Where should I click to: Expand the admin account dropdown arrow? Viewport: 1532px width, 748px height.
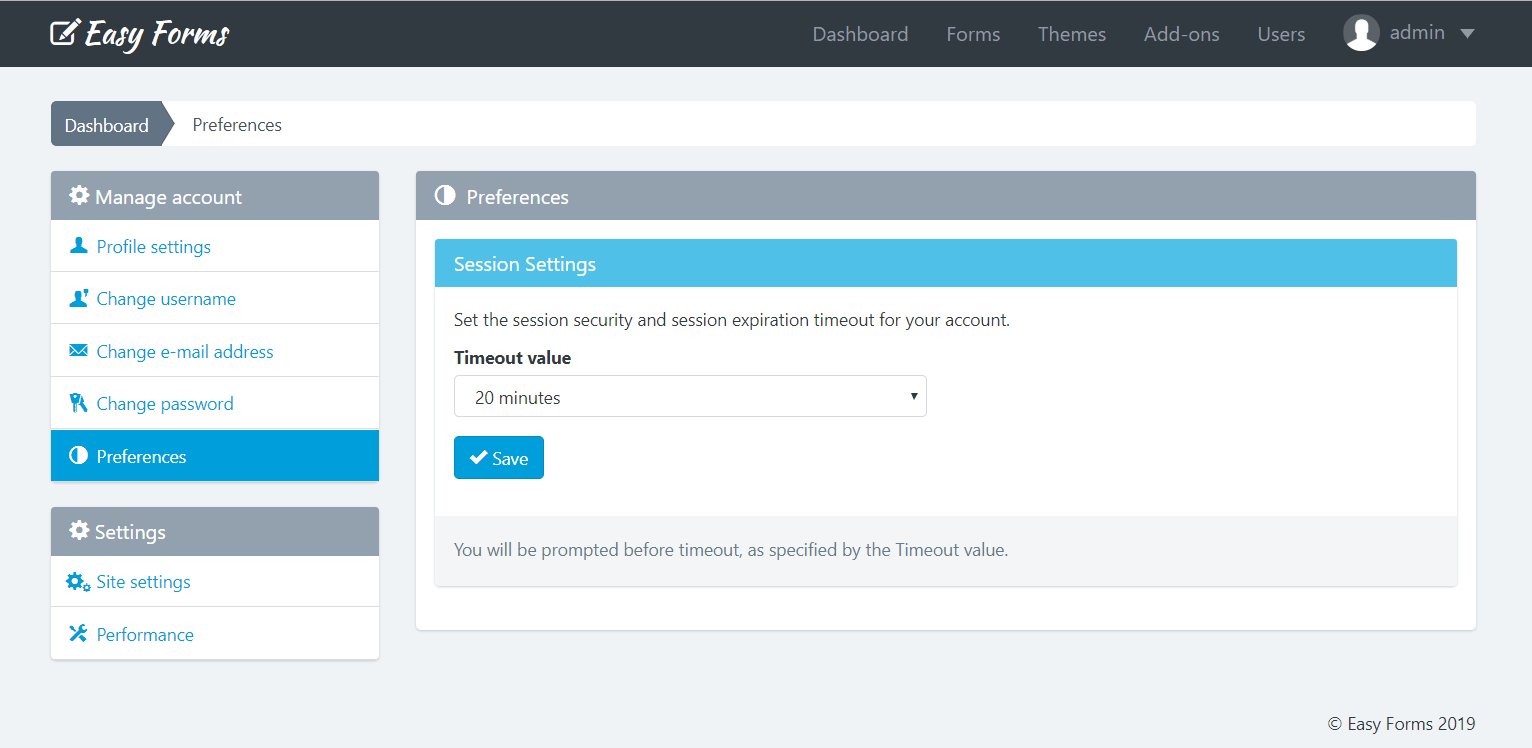coord(1468,33)
